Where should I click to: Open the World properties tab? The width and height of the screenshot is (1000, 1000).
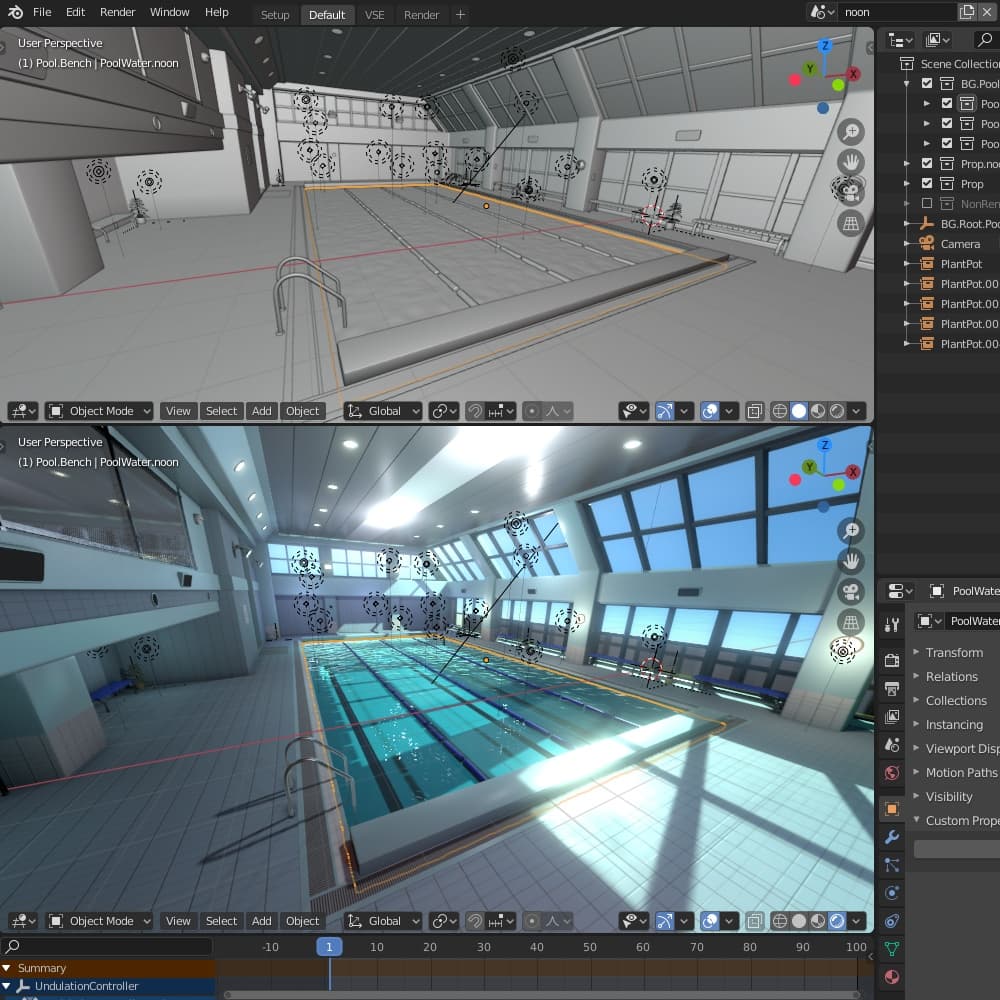click(892, 773)
